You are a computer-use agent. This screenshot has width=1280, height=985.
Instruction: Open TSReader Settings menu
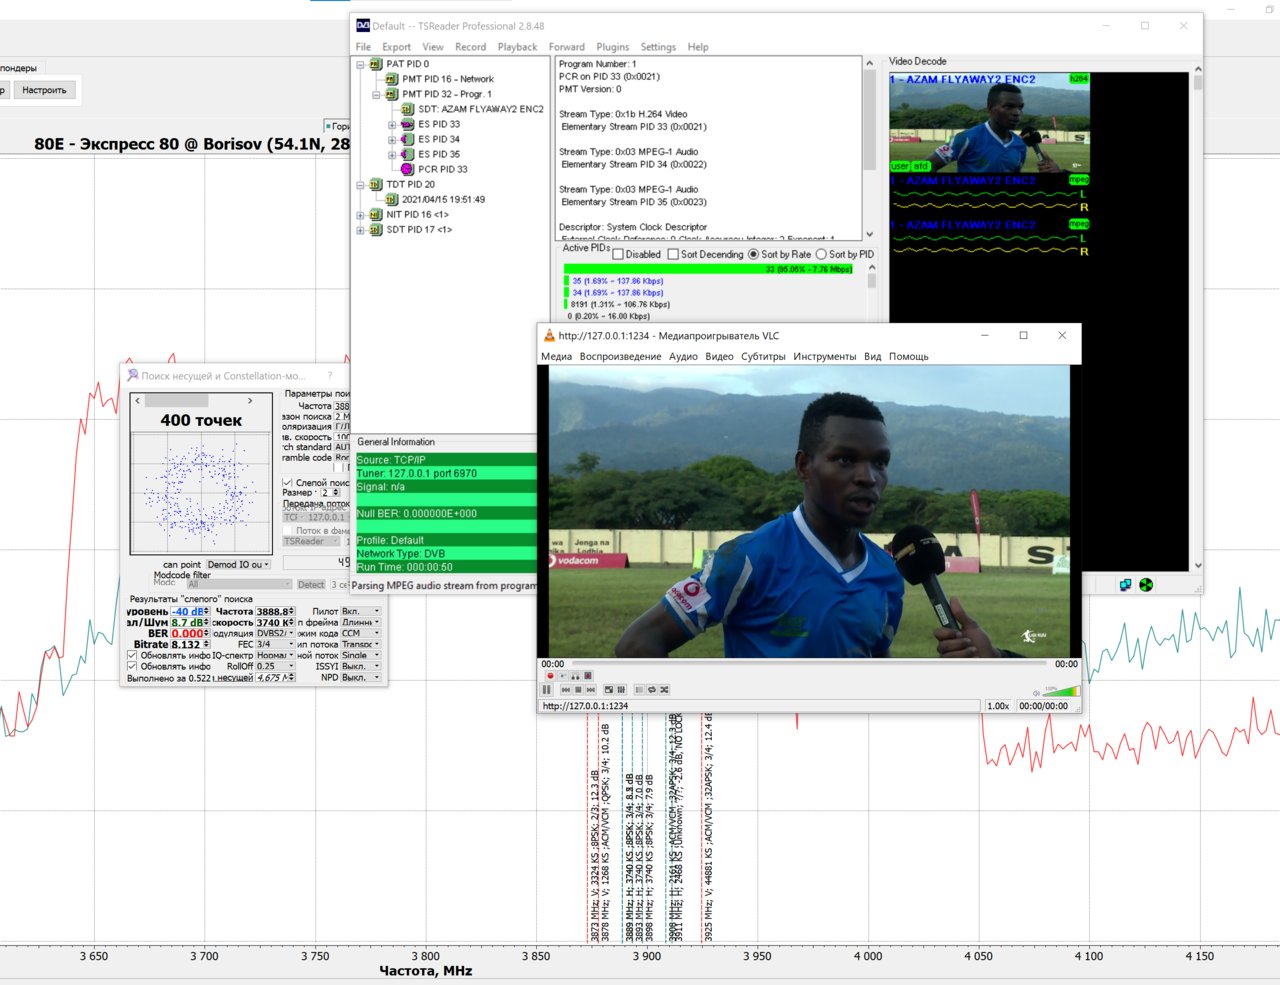pos(658,47)
